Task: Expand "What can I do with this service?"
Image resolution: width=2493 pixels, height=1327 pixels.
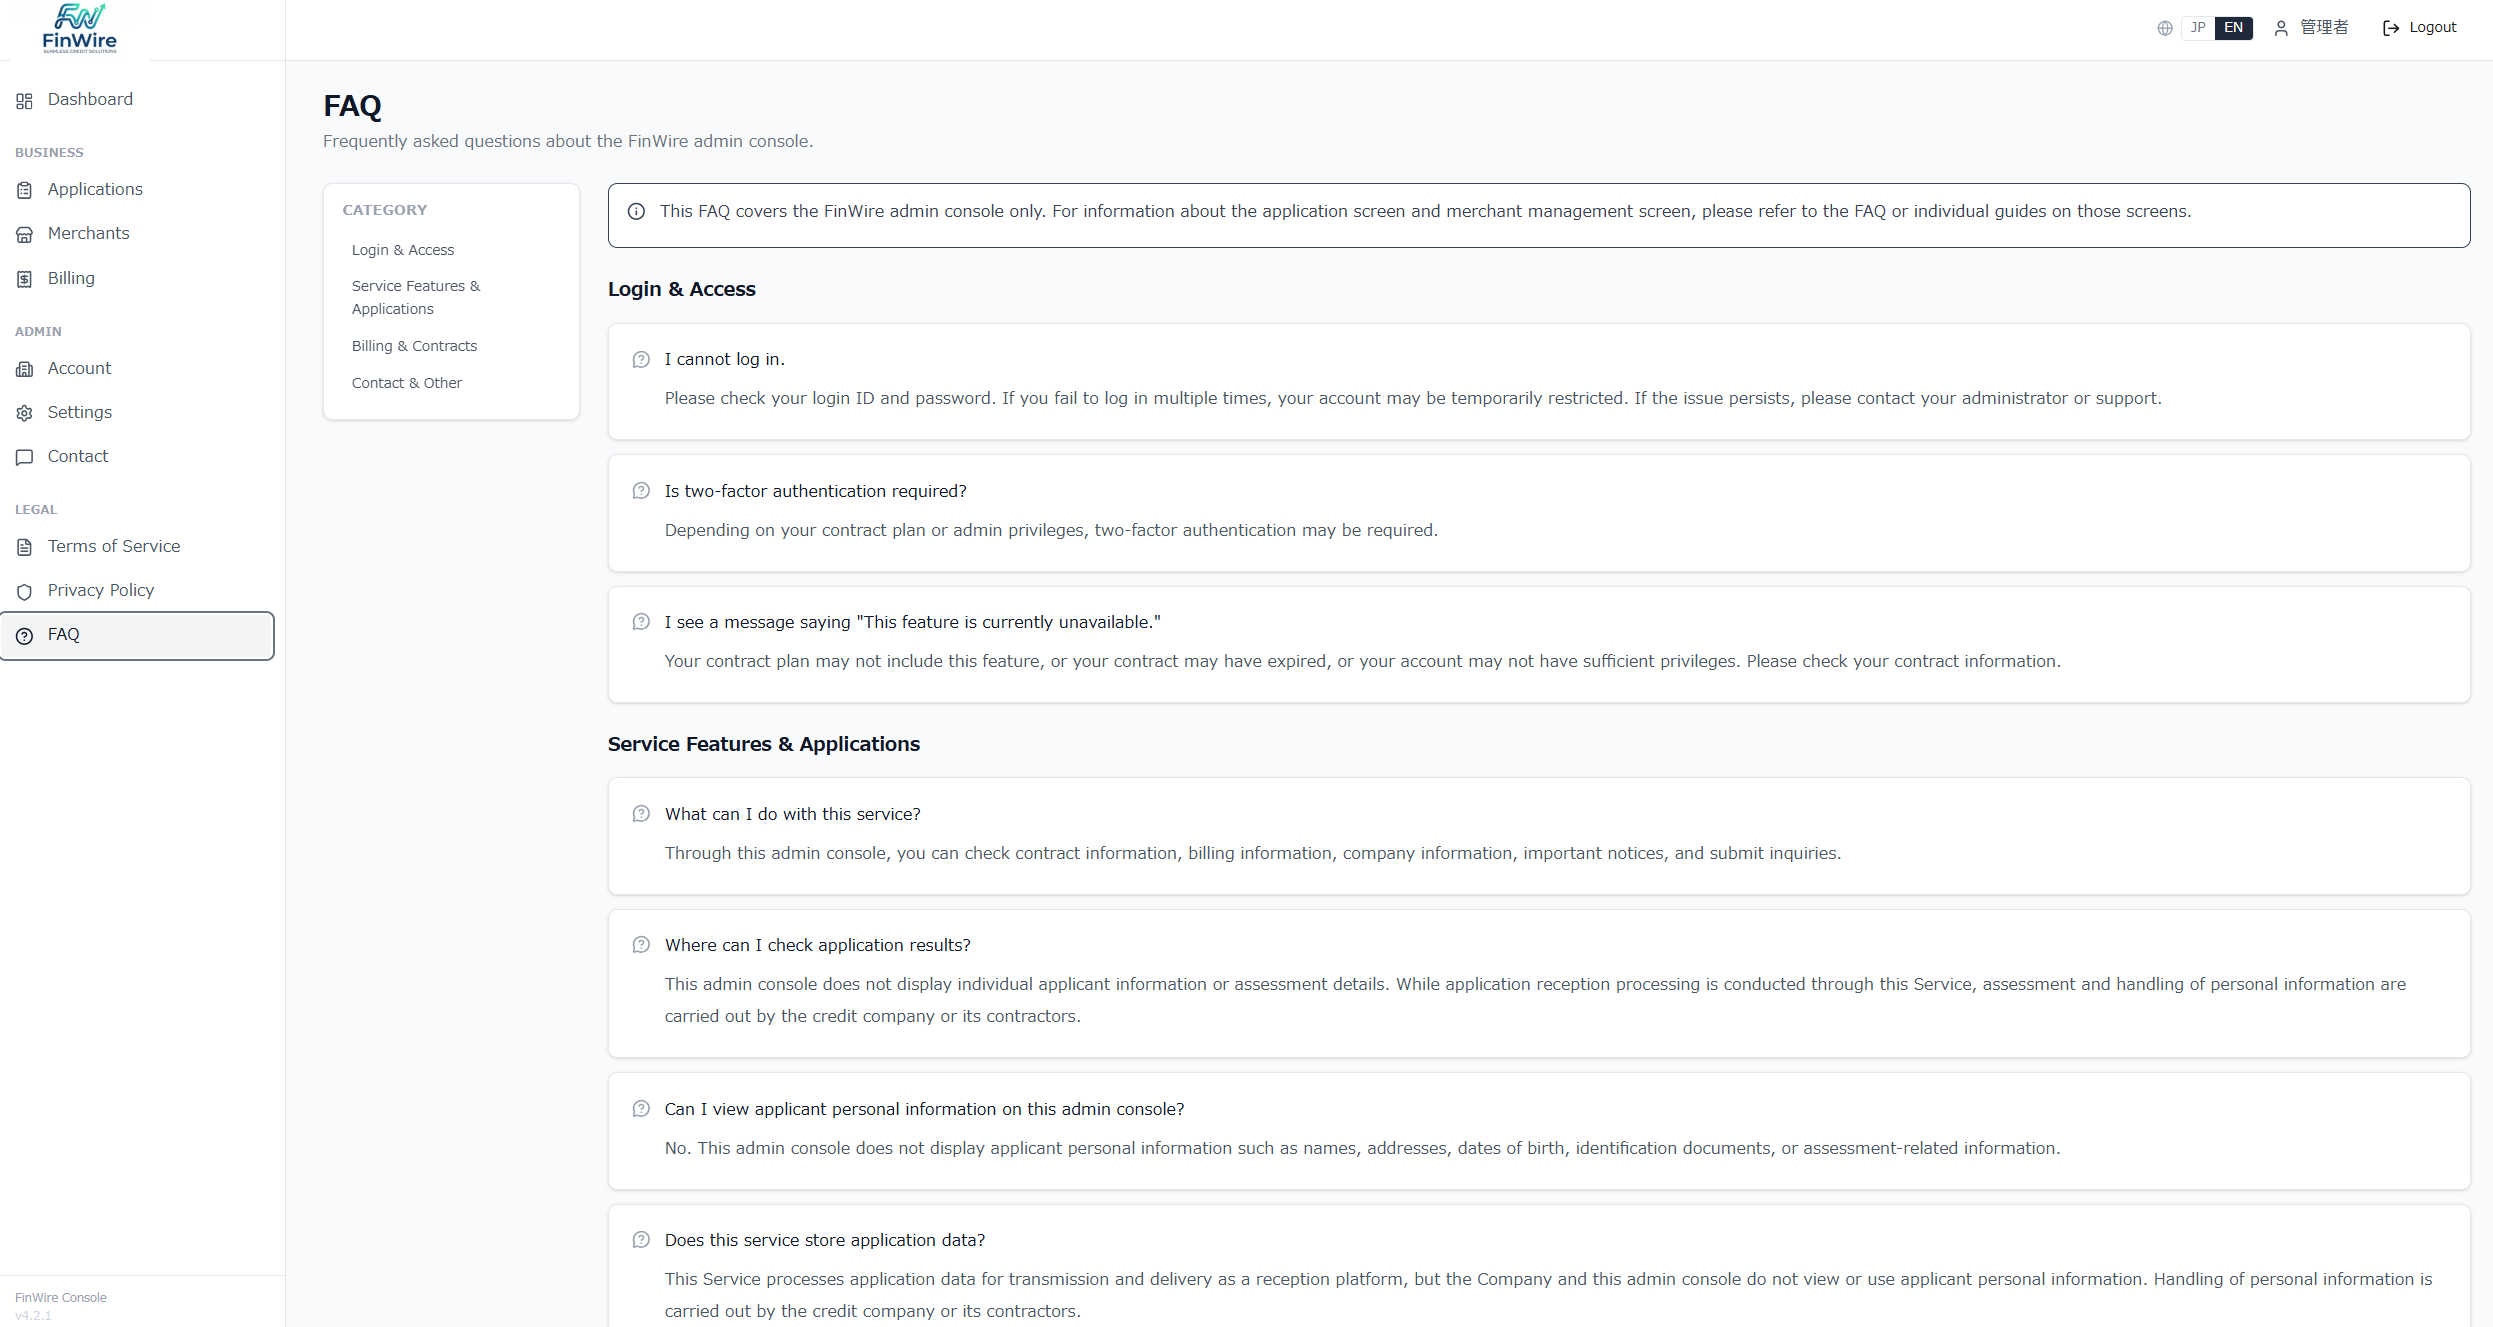Action: pos(792,814)
